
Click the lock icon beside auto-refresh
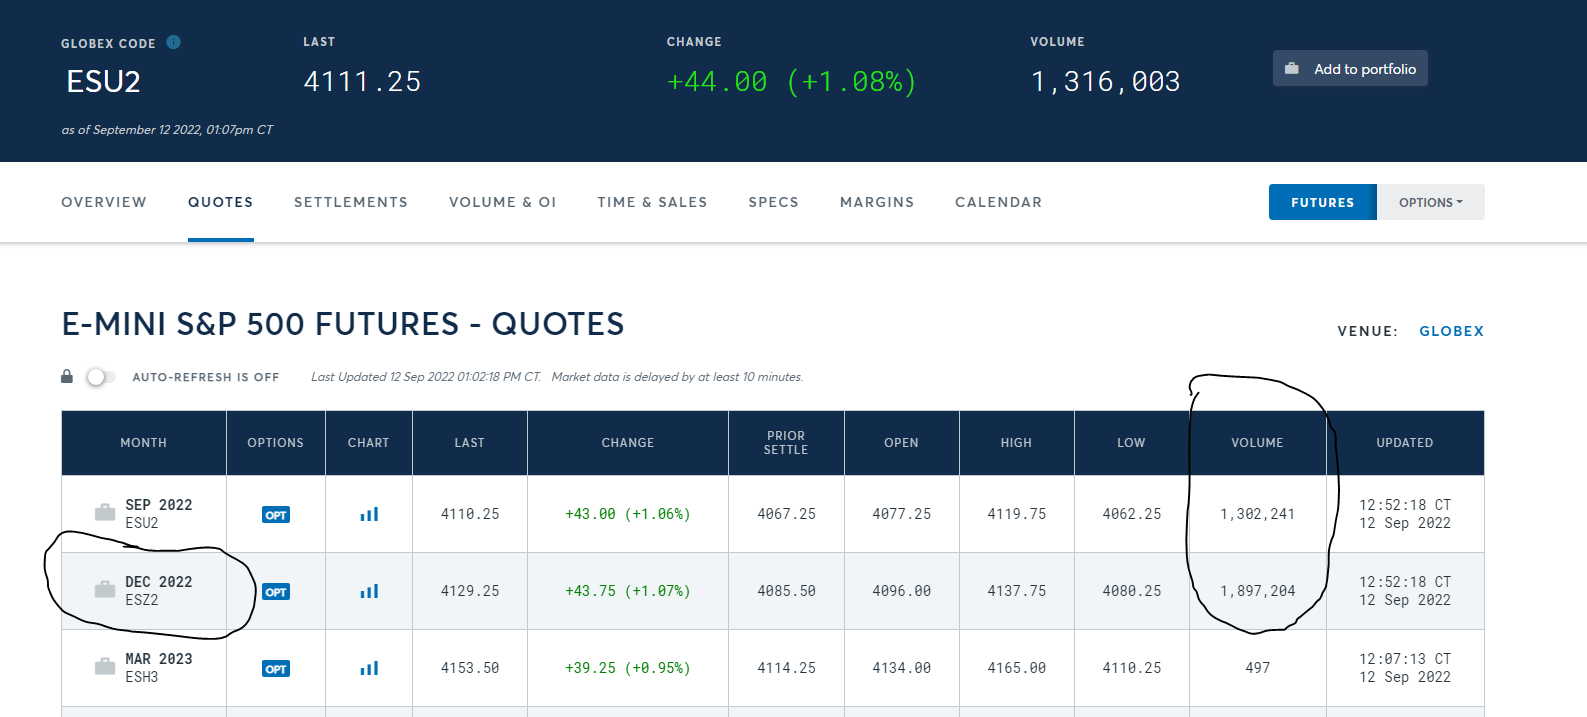(x=67, y=377)
